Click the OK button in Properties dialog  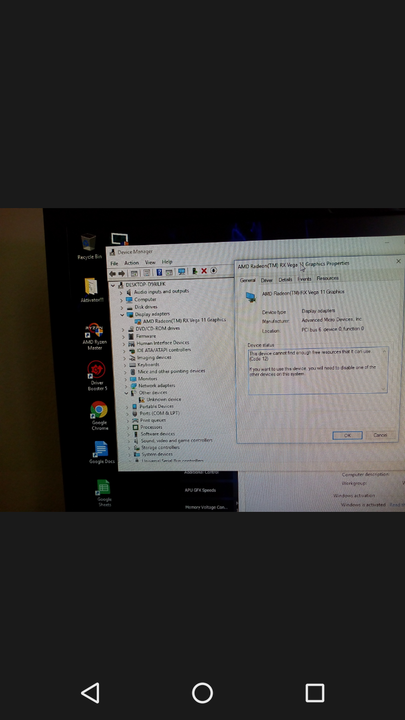(348, 435)
